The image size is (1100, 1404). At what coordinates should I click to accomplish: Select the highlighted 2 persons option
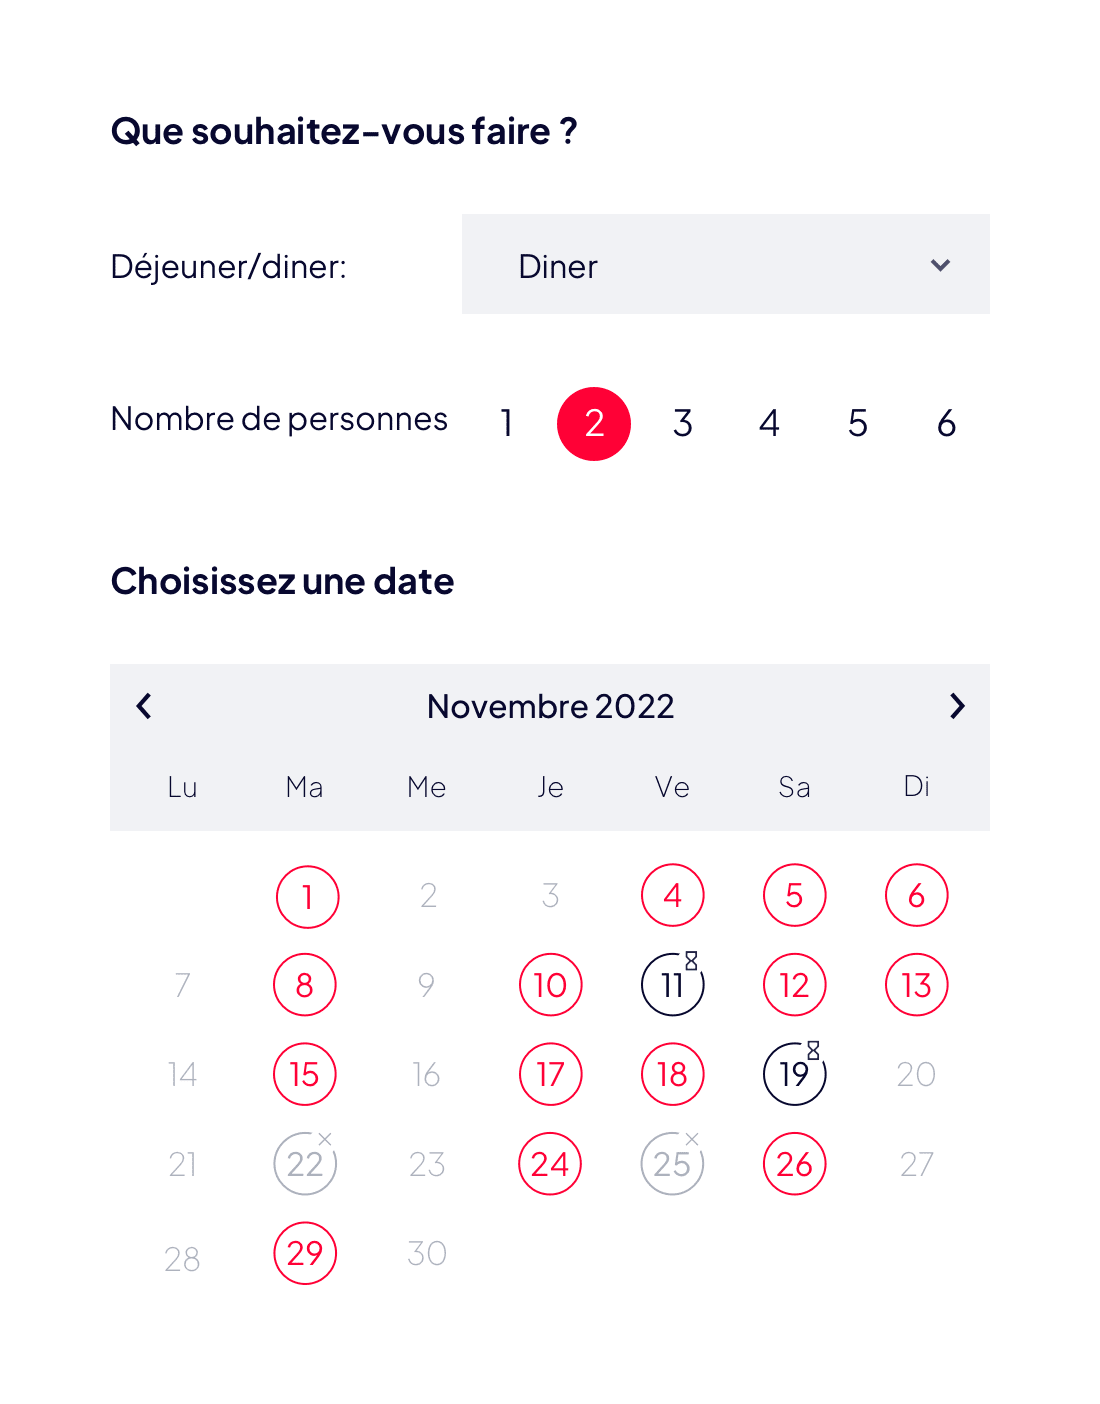(x=594, y=423)
